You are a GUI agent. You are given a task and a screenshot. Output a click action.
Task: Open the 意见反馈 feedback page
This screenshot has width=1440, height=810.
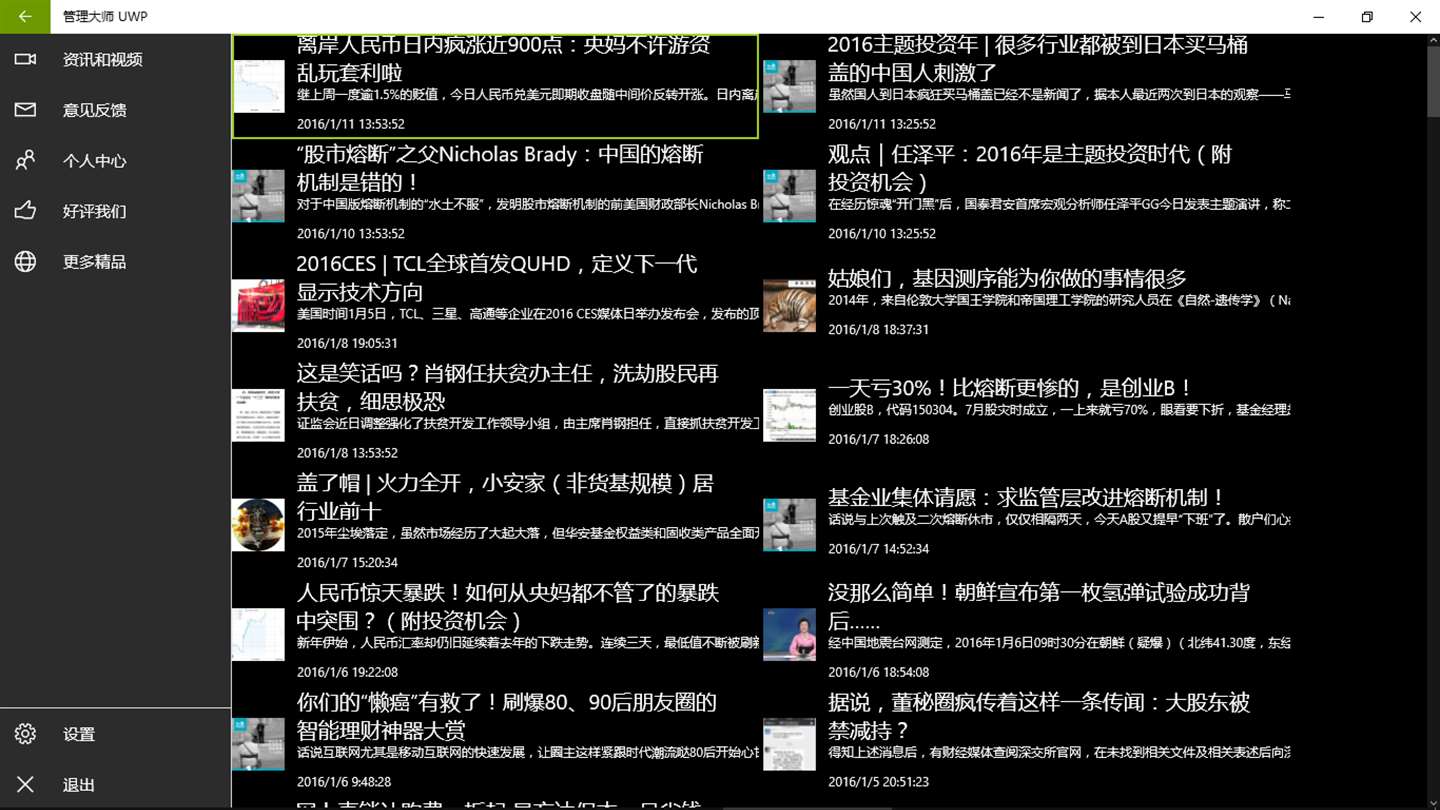[115, 110]
